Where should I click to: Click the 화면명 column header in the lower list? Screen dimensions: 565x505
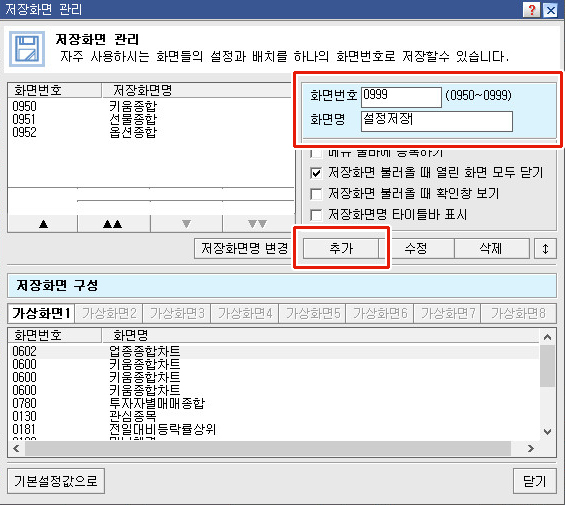(x=321, y=335)
